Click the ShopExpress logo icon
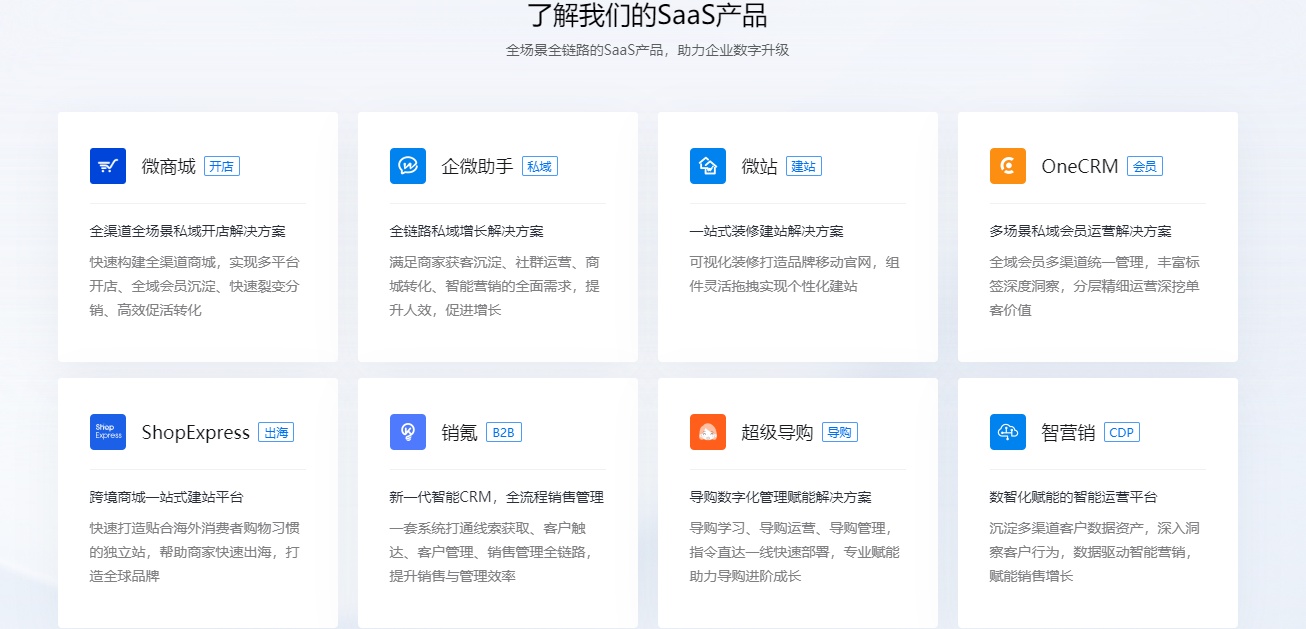The image size is (1306, 629). tap(108, 432)
